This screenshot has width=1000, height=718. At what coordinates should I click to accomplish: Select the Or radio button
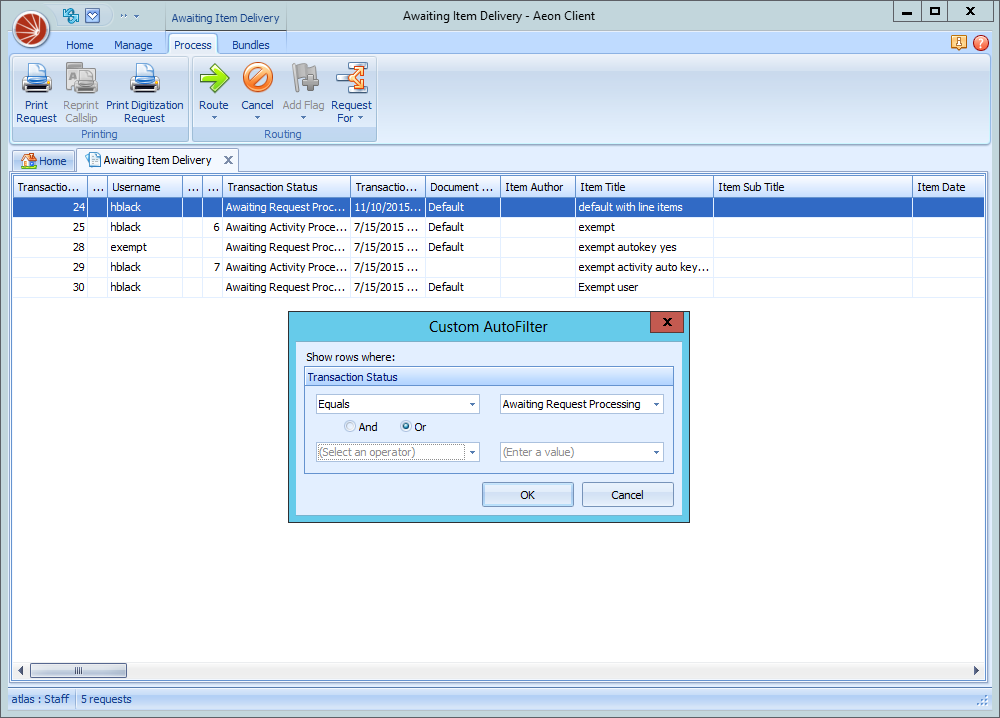pos(407,427)
